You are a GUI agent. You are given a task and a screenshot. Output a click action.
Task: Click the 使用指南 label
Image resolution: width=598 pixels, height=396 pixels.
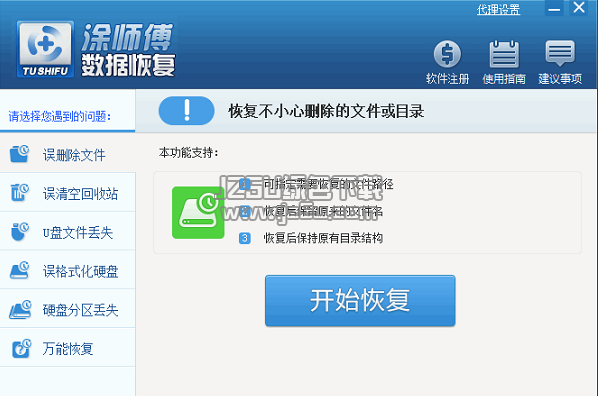[x=504, y=79]
